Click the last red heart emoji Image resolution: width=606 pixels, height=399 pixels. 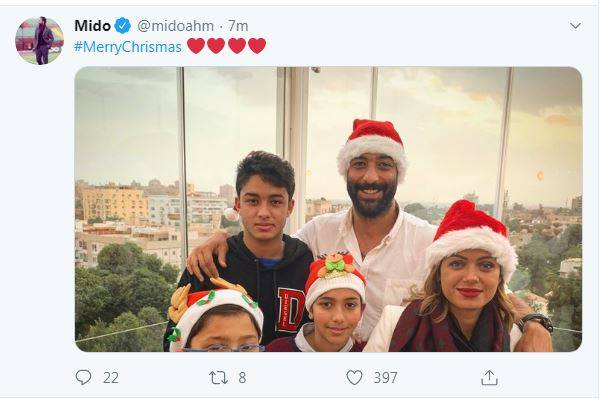[257, 46]
